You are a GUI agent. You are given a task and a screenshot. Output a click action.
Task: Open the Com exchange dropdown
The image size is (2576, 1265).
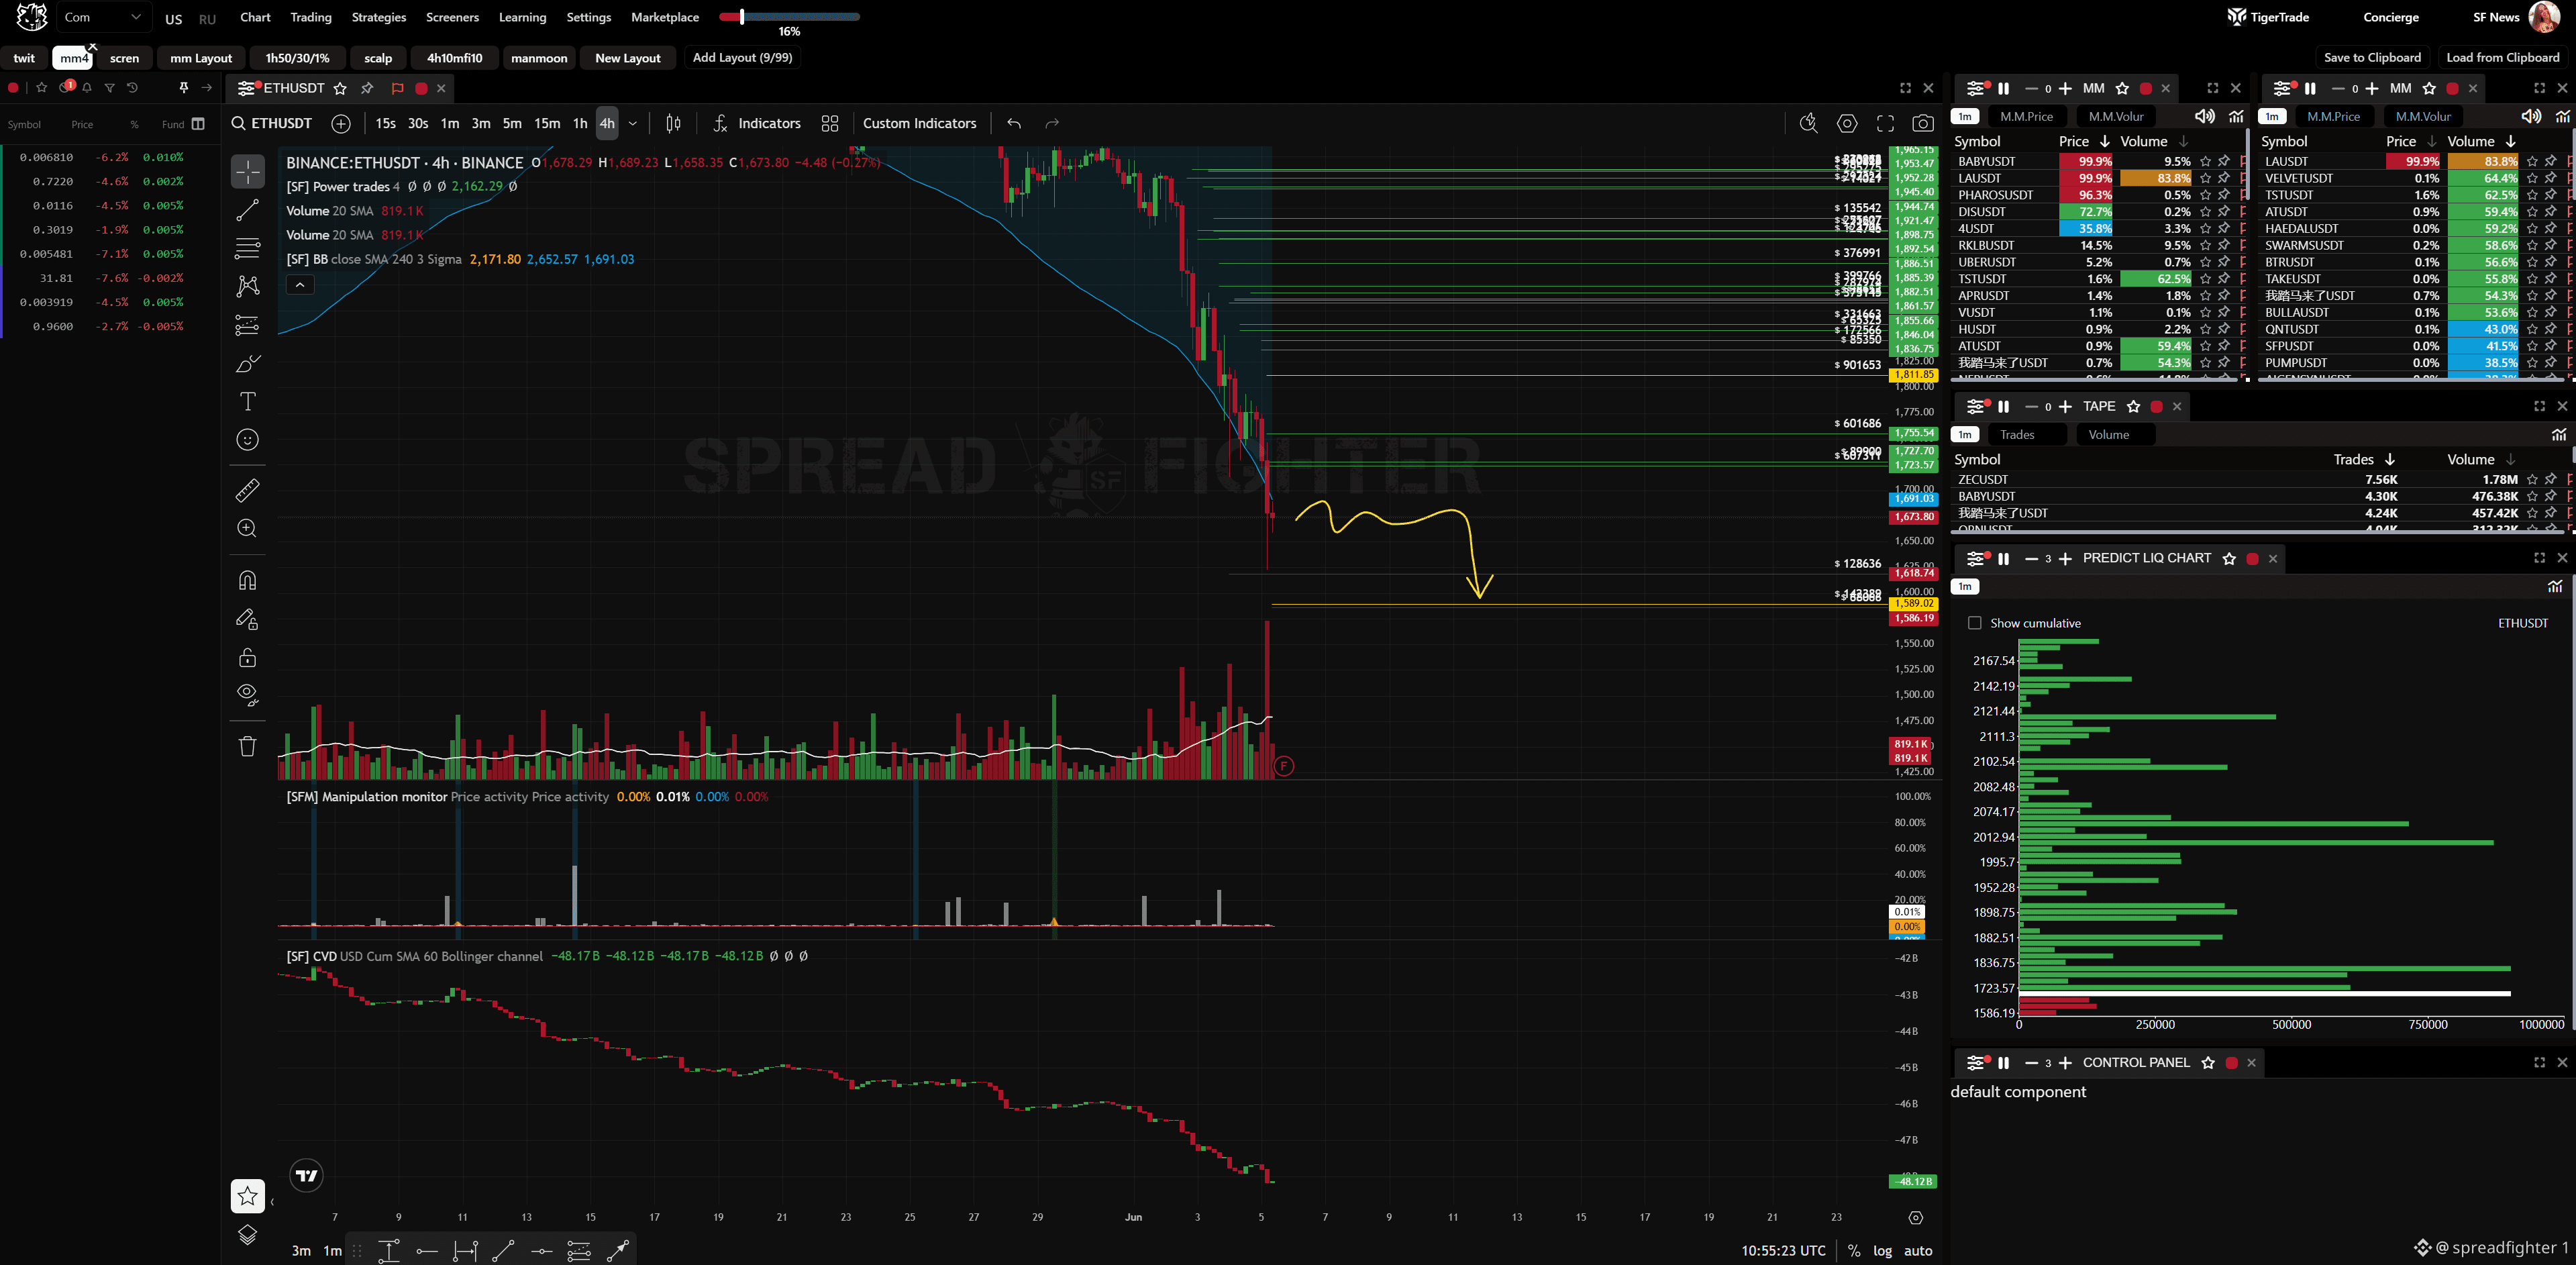(x=103, y=17)
